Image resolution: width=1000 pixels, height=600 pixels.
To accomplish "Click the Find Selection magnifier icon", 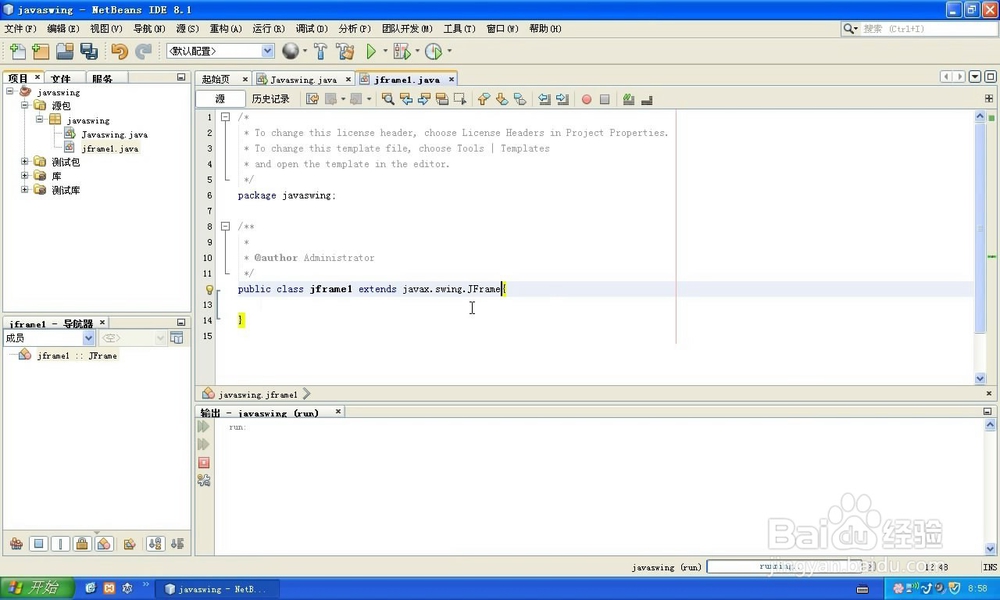I will tap(388, 99).
